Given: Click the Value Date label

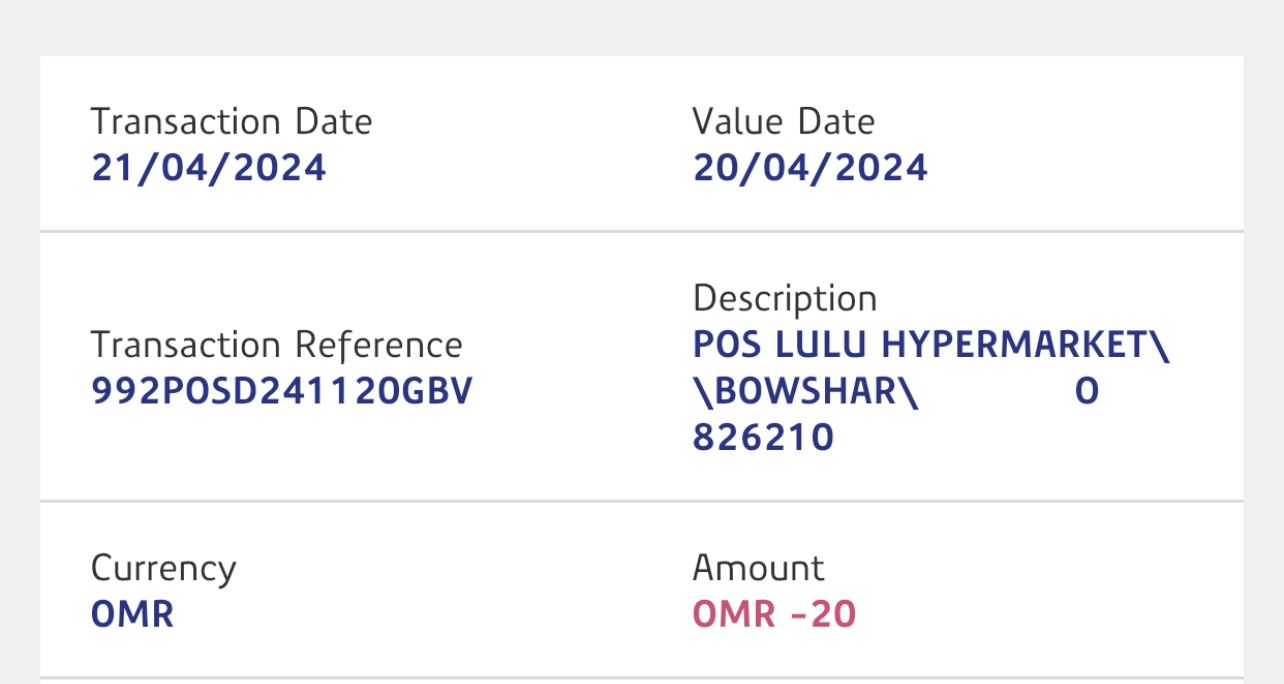Looking at the screenshot, I should (783, 122).
